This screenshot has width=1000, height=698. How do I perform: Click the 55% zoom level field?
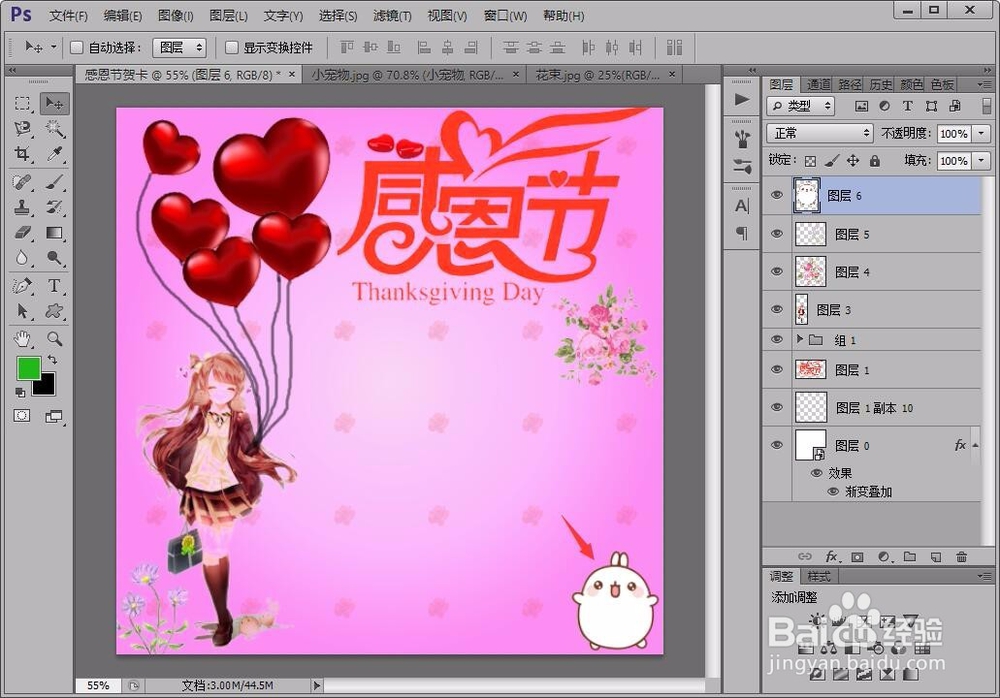[x=98, y=685]
